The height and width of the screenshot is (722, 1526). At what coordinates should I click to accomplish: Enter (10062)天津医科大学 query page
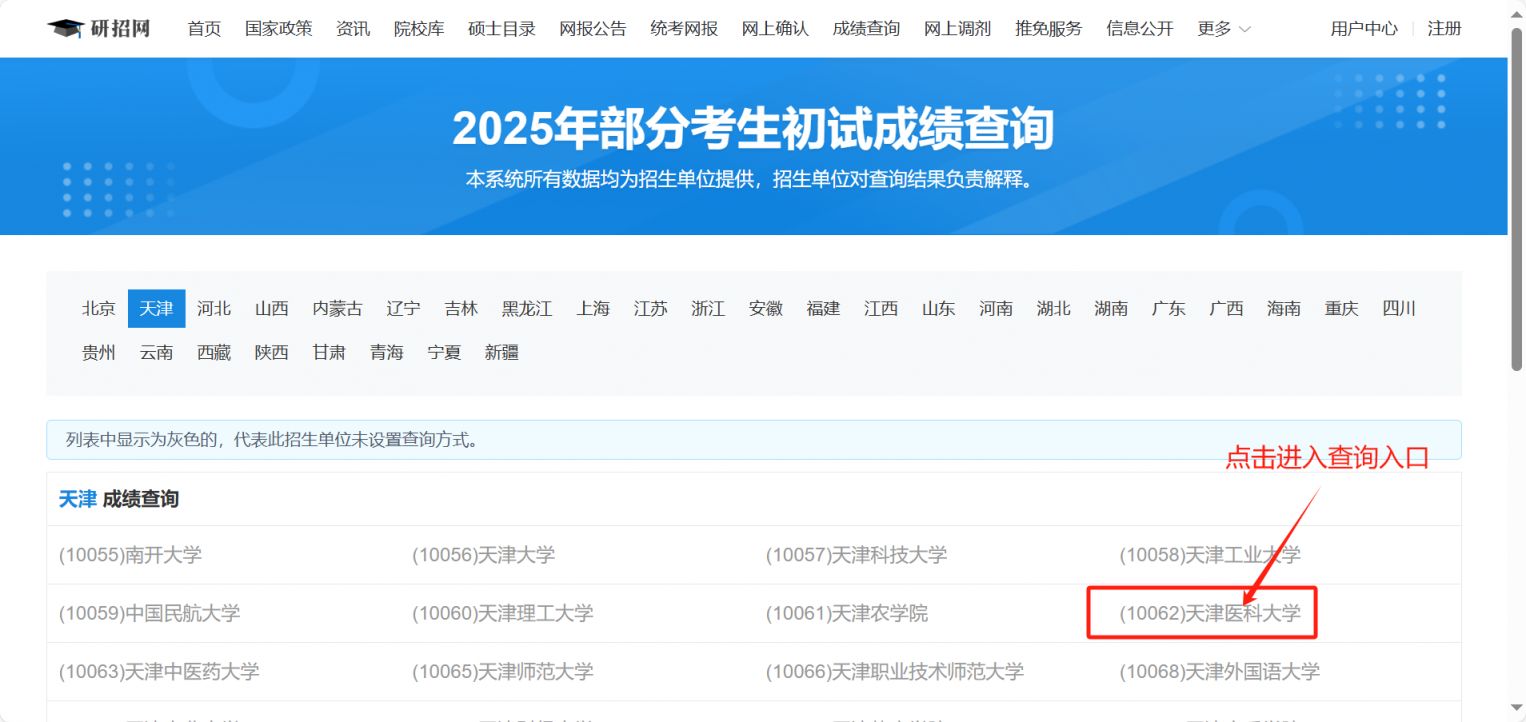coord(1210,613)
